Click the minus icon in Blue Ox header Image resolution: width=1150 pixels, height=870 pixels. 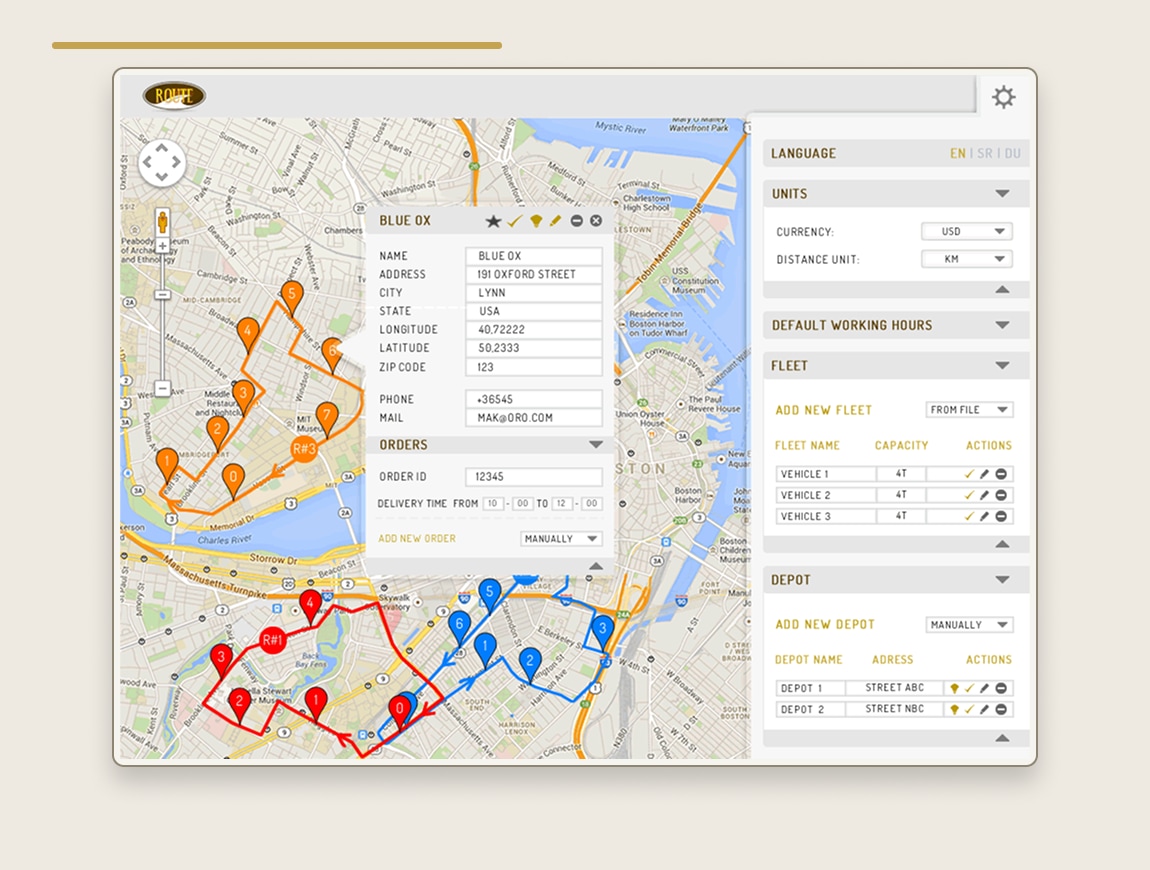point(576,221)
